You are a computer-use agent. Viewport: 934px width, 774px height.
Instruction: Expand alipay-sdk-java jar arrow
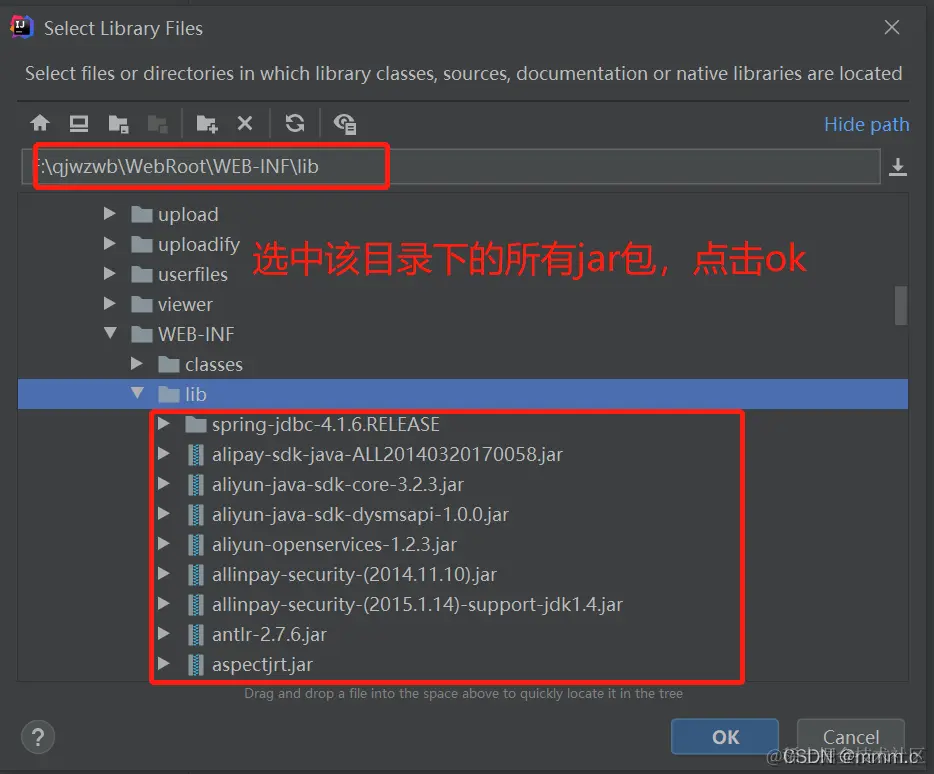pos(164,453)
